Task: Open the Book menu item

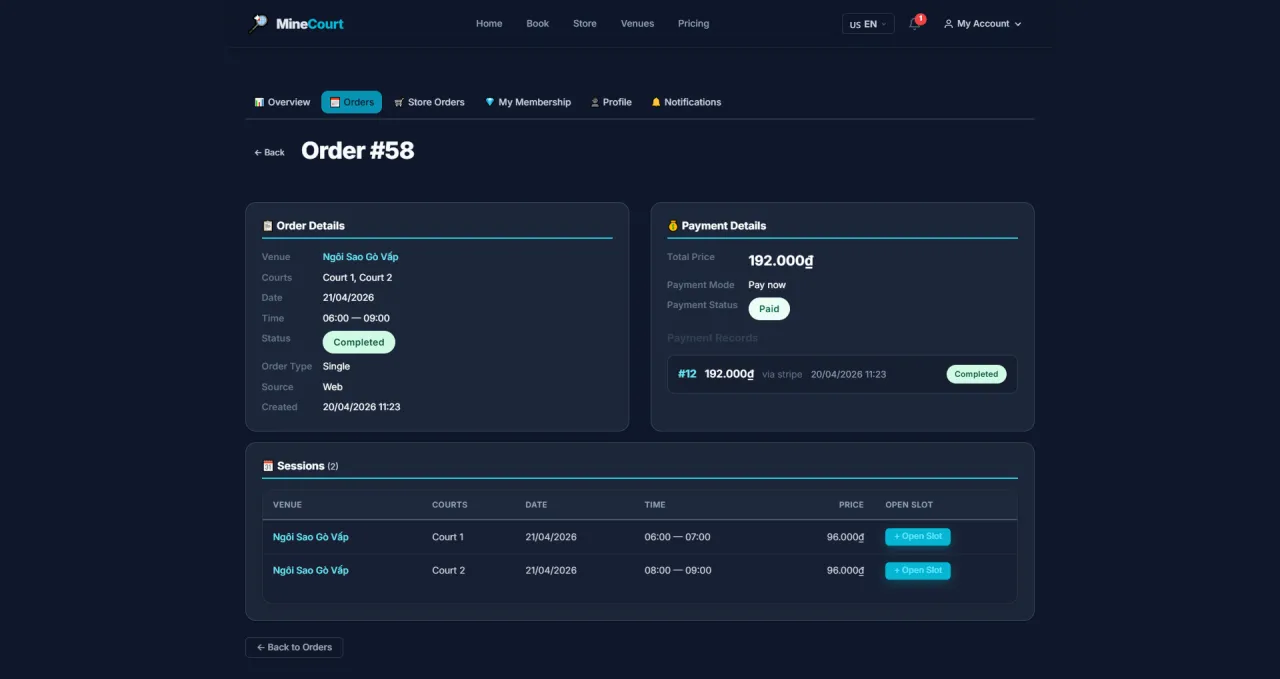Action: (538, 24)
